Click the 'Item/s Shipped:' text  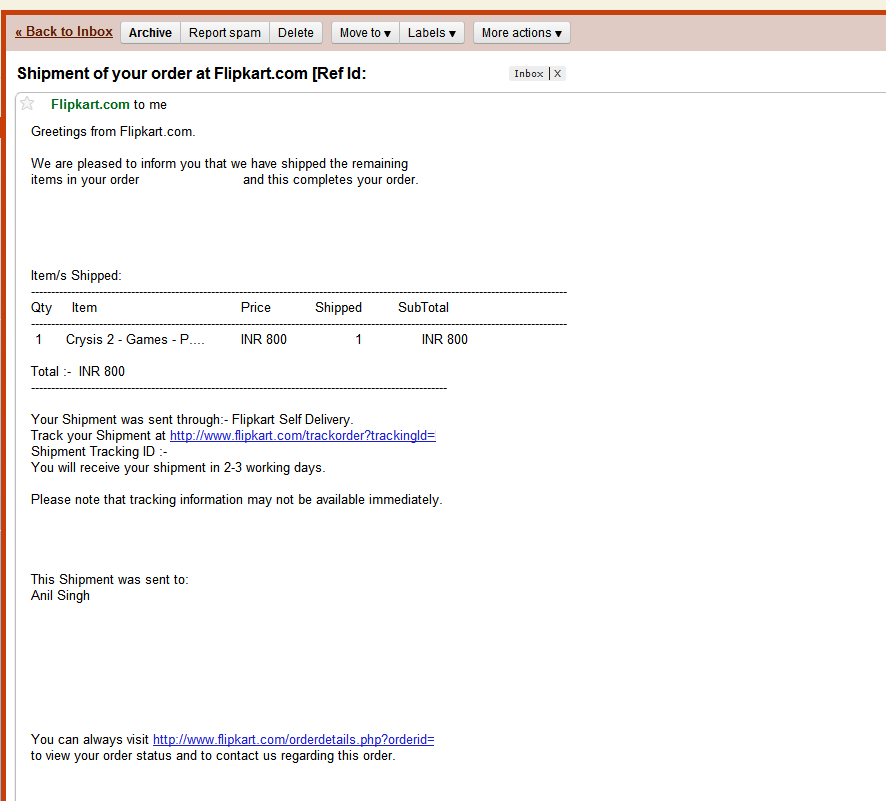click(76, 276)
